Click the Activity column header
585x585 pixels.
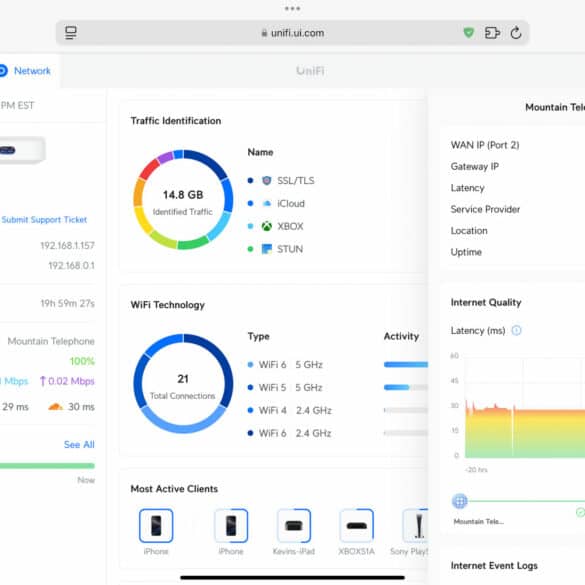401,336
